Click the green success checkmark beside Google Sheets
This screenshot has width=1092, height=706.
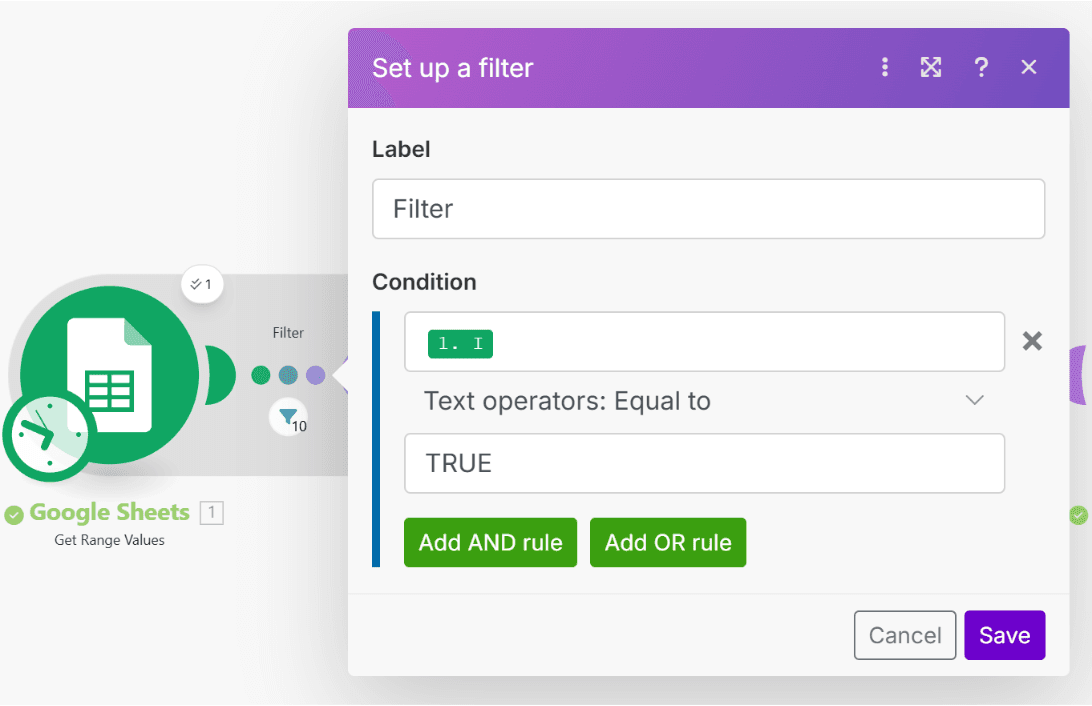[x=14, y=515]
